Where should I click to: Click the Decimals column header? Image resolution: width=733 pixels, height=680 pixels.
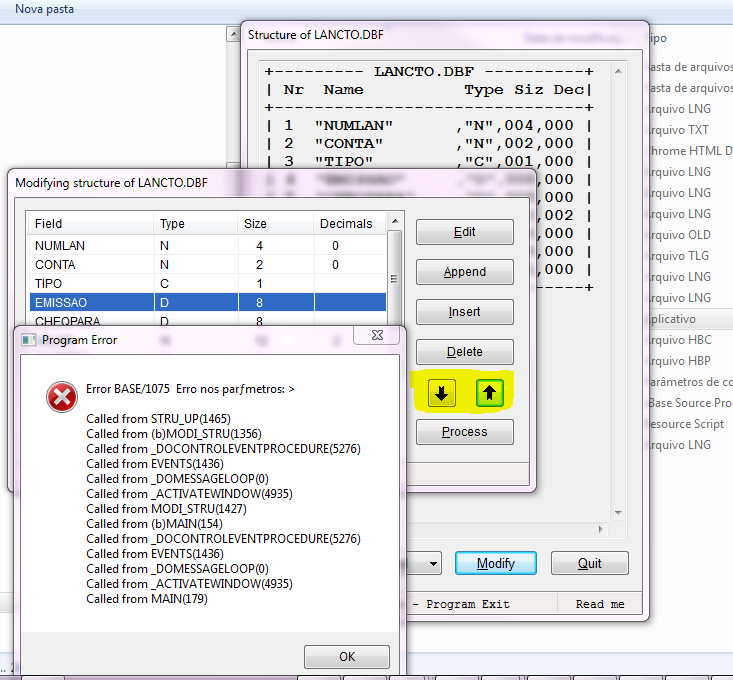pos(345,224)
